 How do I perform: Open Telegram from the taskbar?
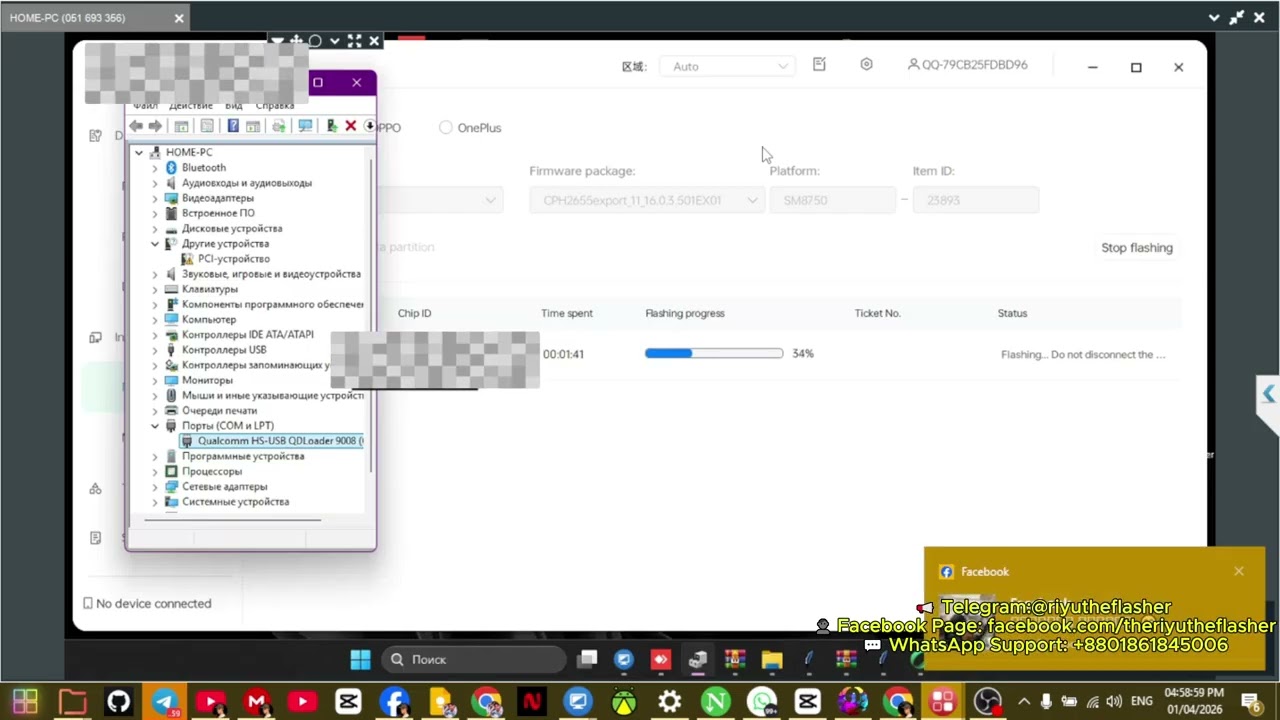point(165,702)
